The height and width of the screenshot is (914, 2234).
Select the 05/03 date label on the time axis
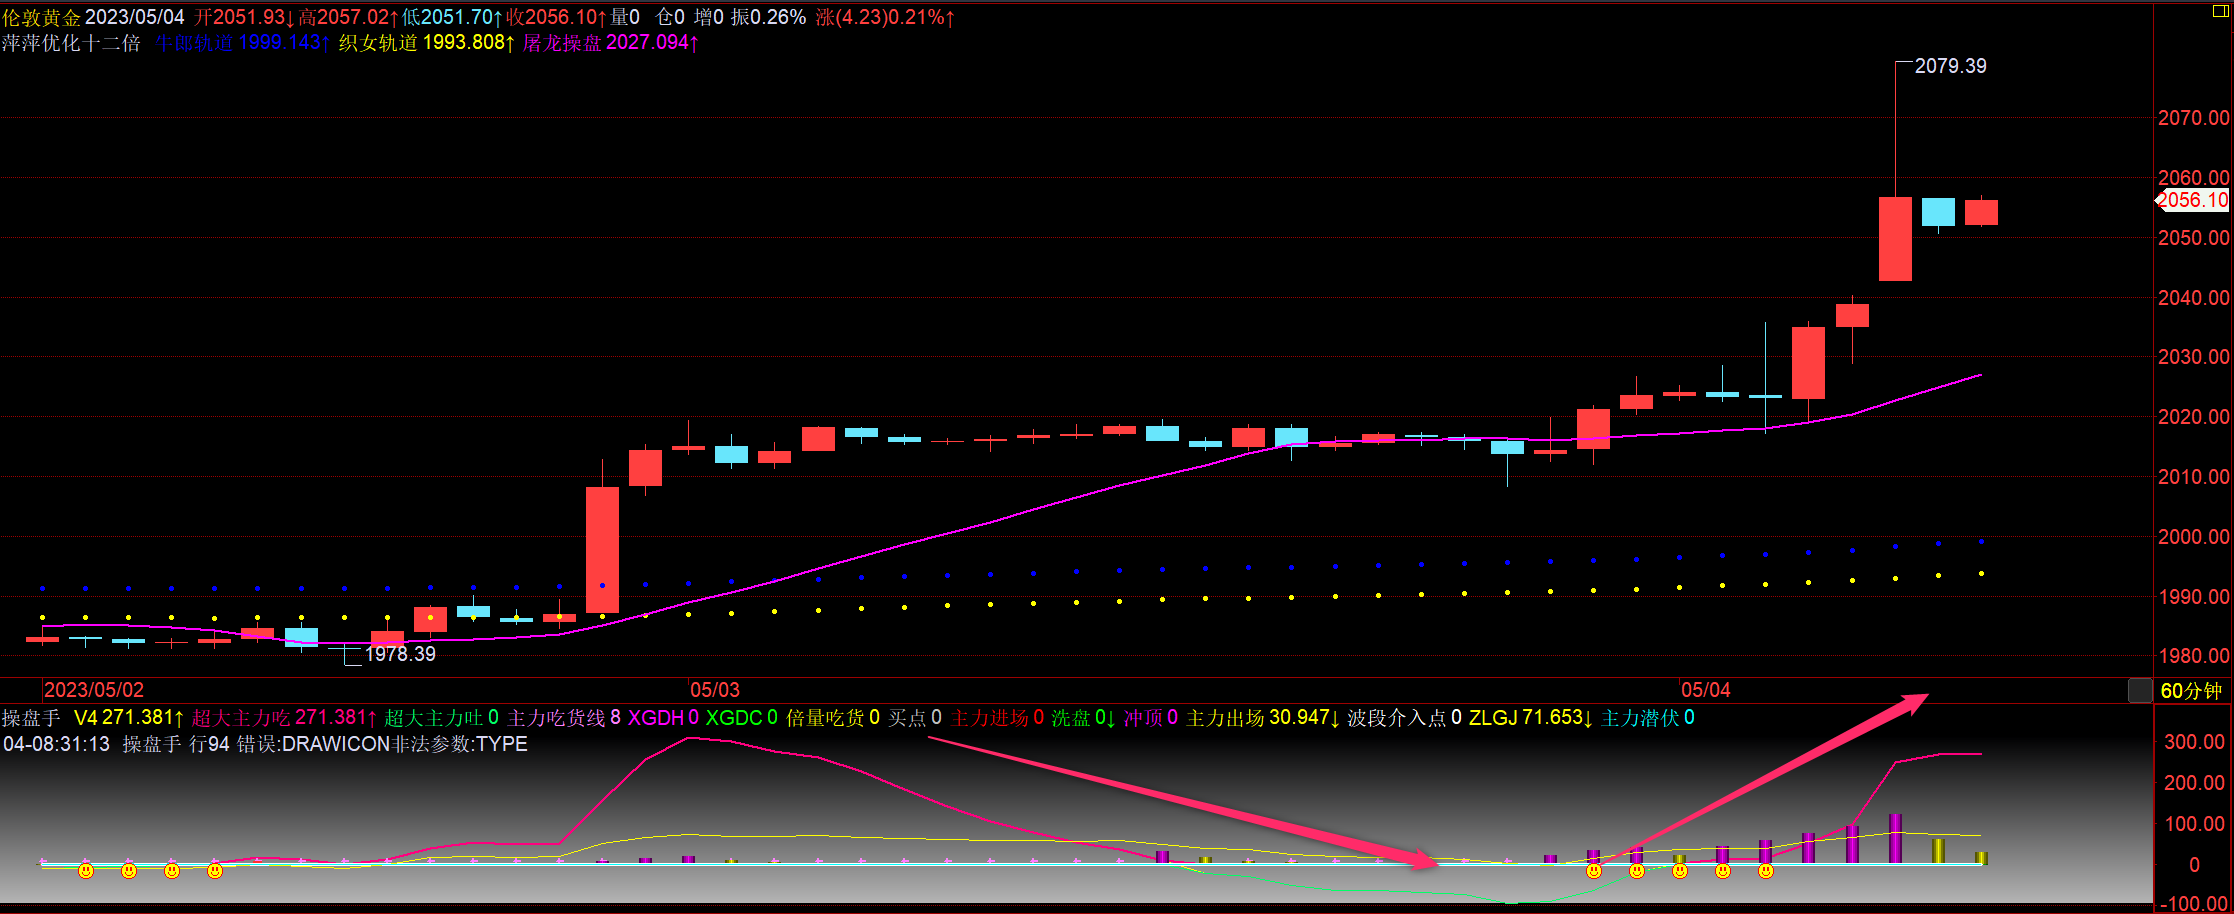pos(715,690)
